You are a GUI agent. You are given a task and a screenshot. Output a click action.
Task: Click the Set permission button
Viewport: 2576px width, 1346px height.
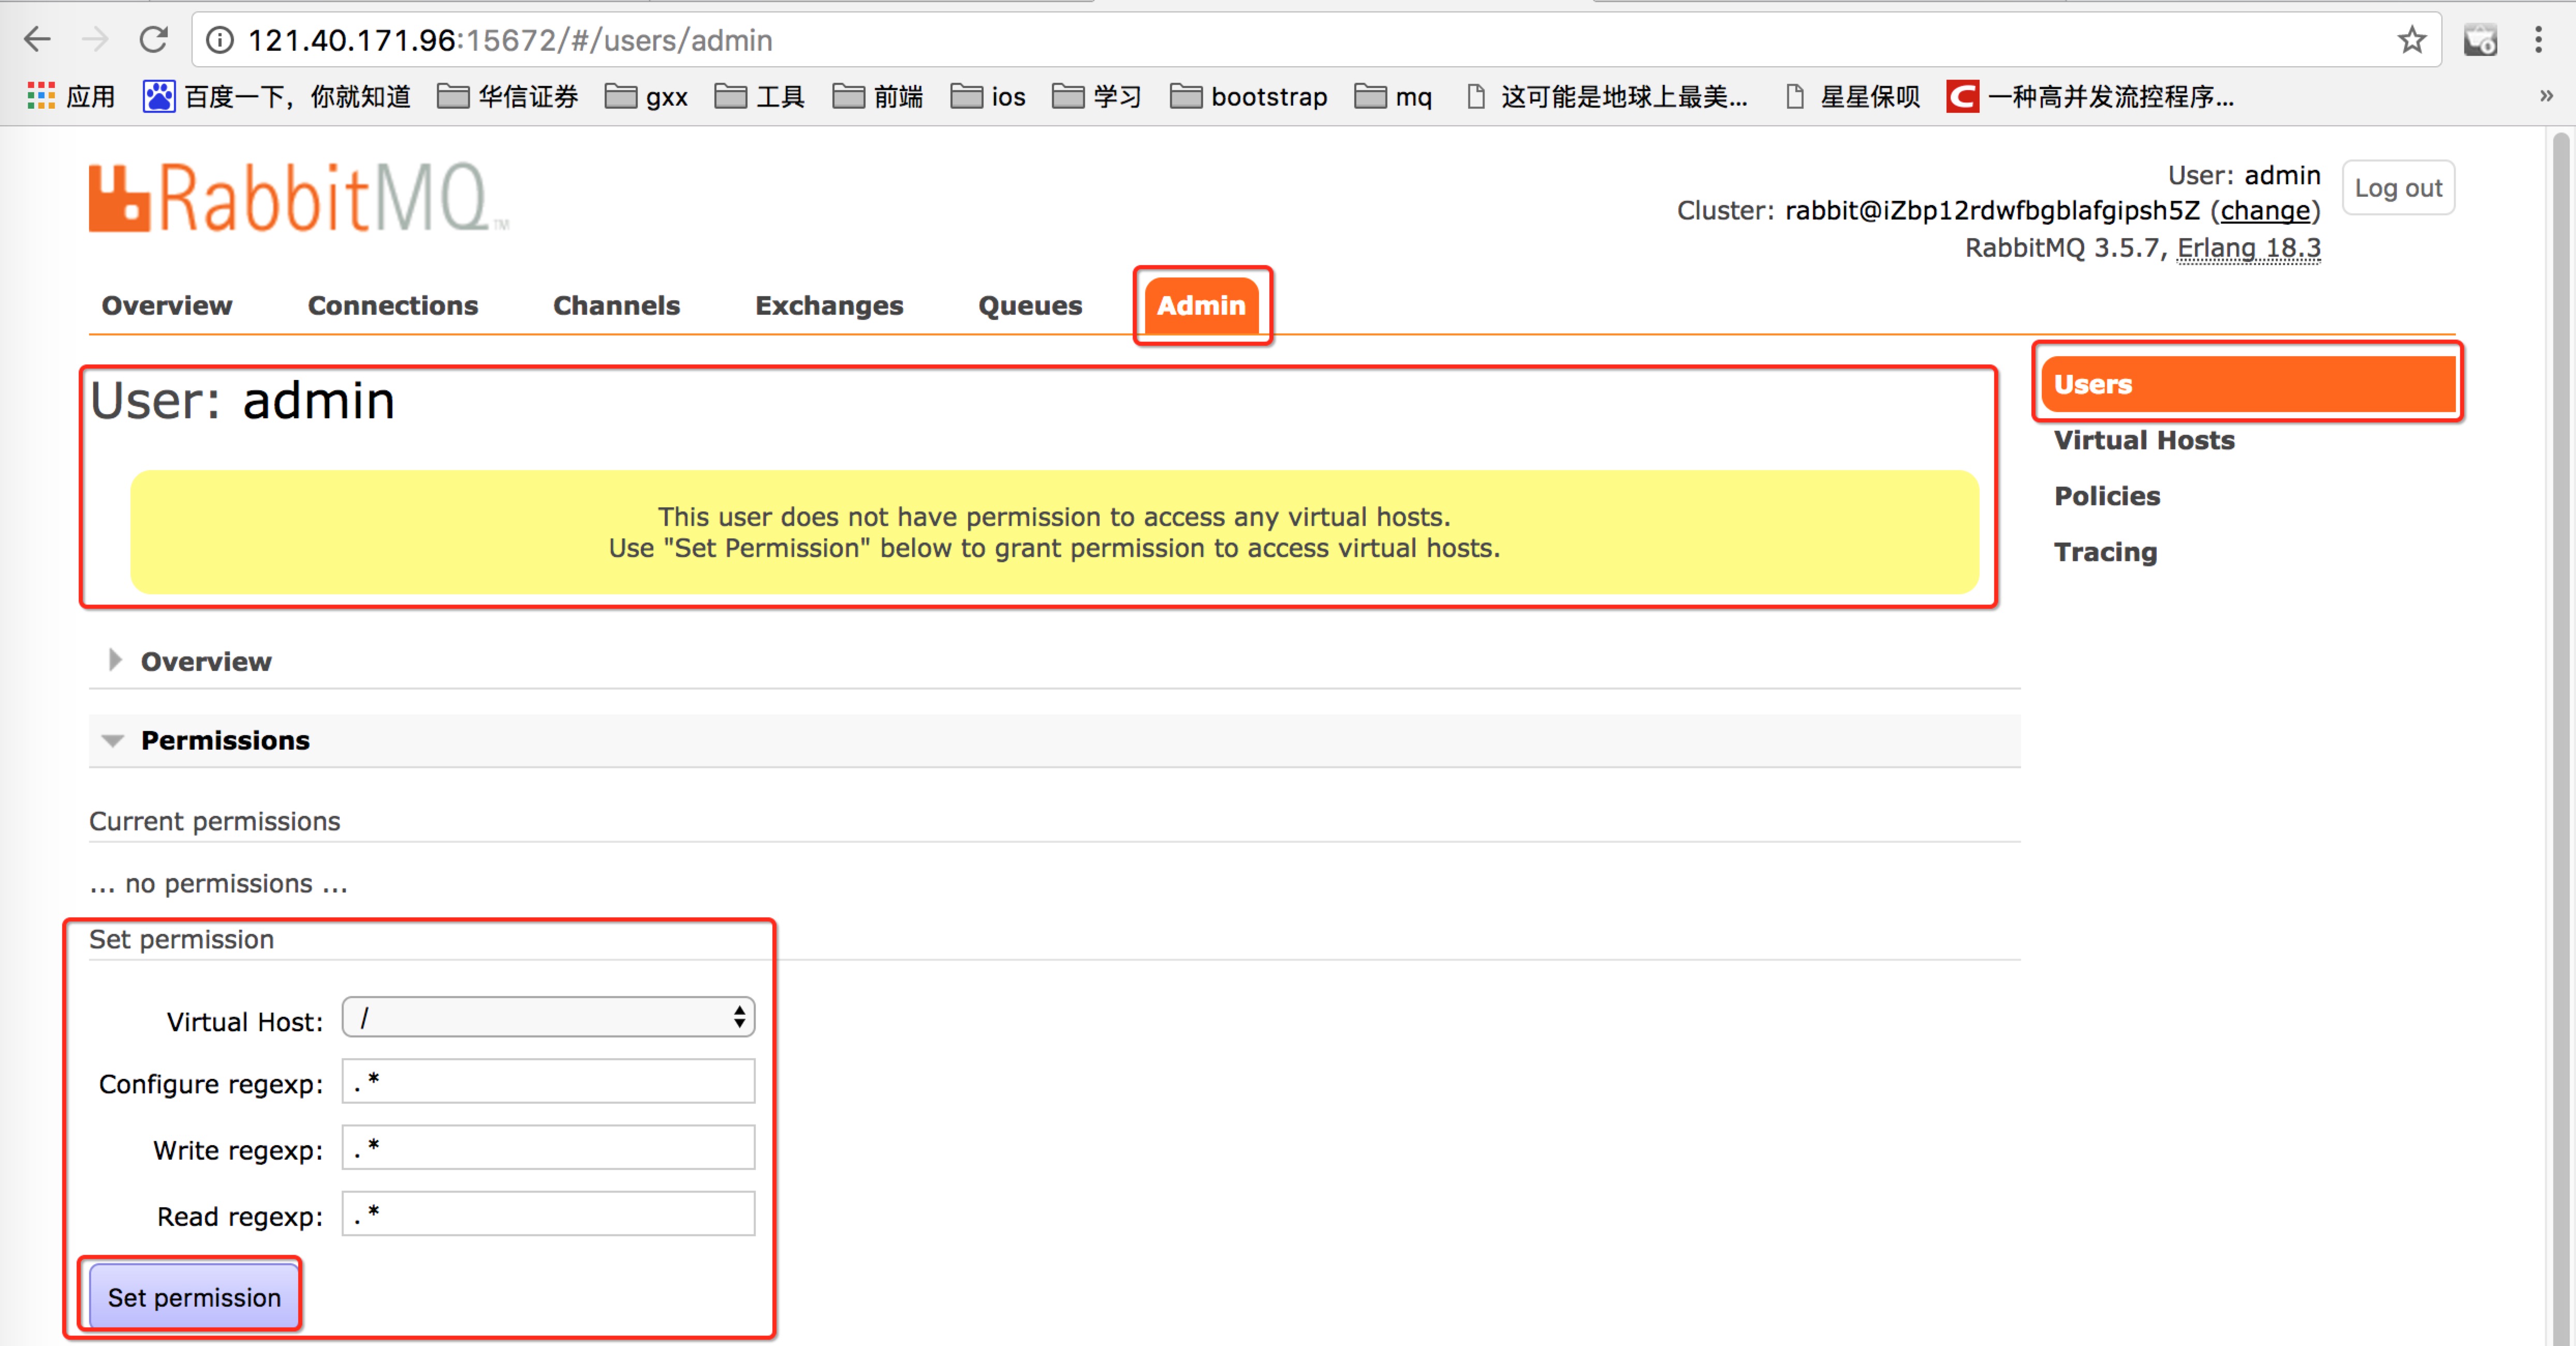194,1297
